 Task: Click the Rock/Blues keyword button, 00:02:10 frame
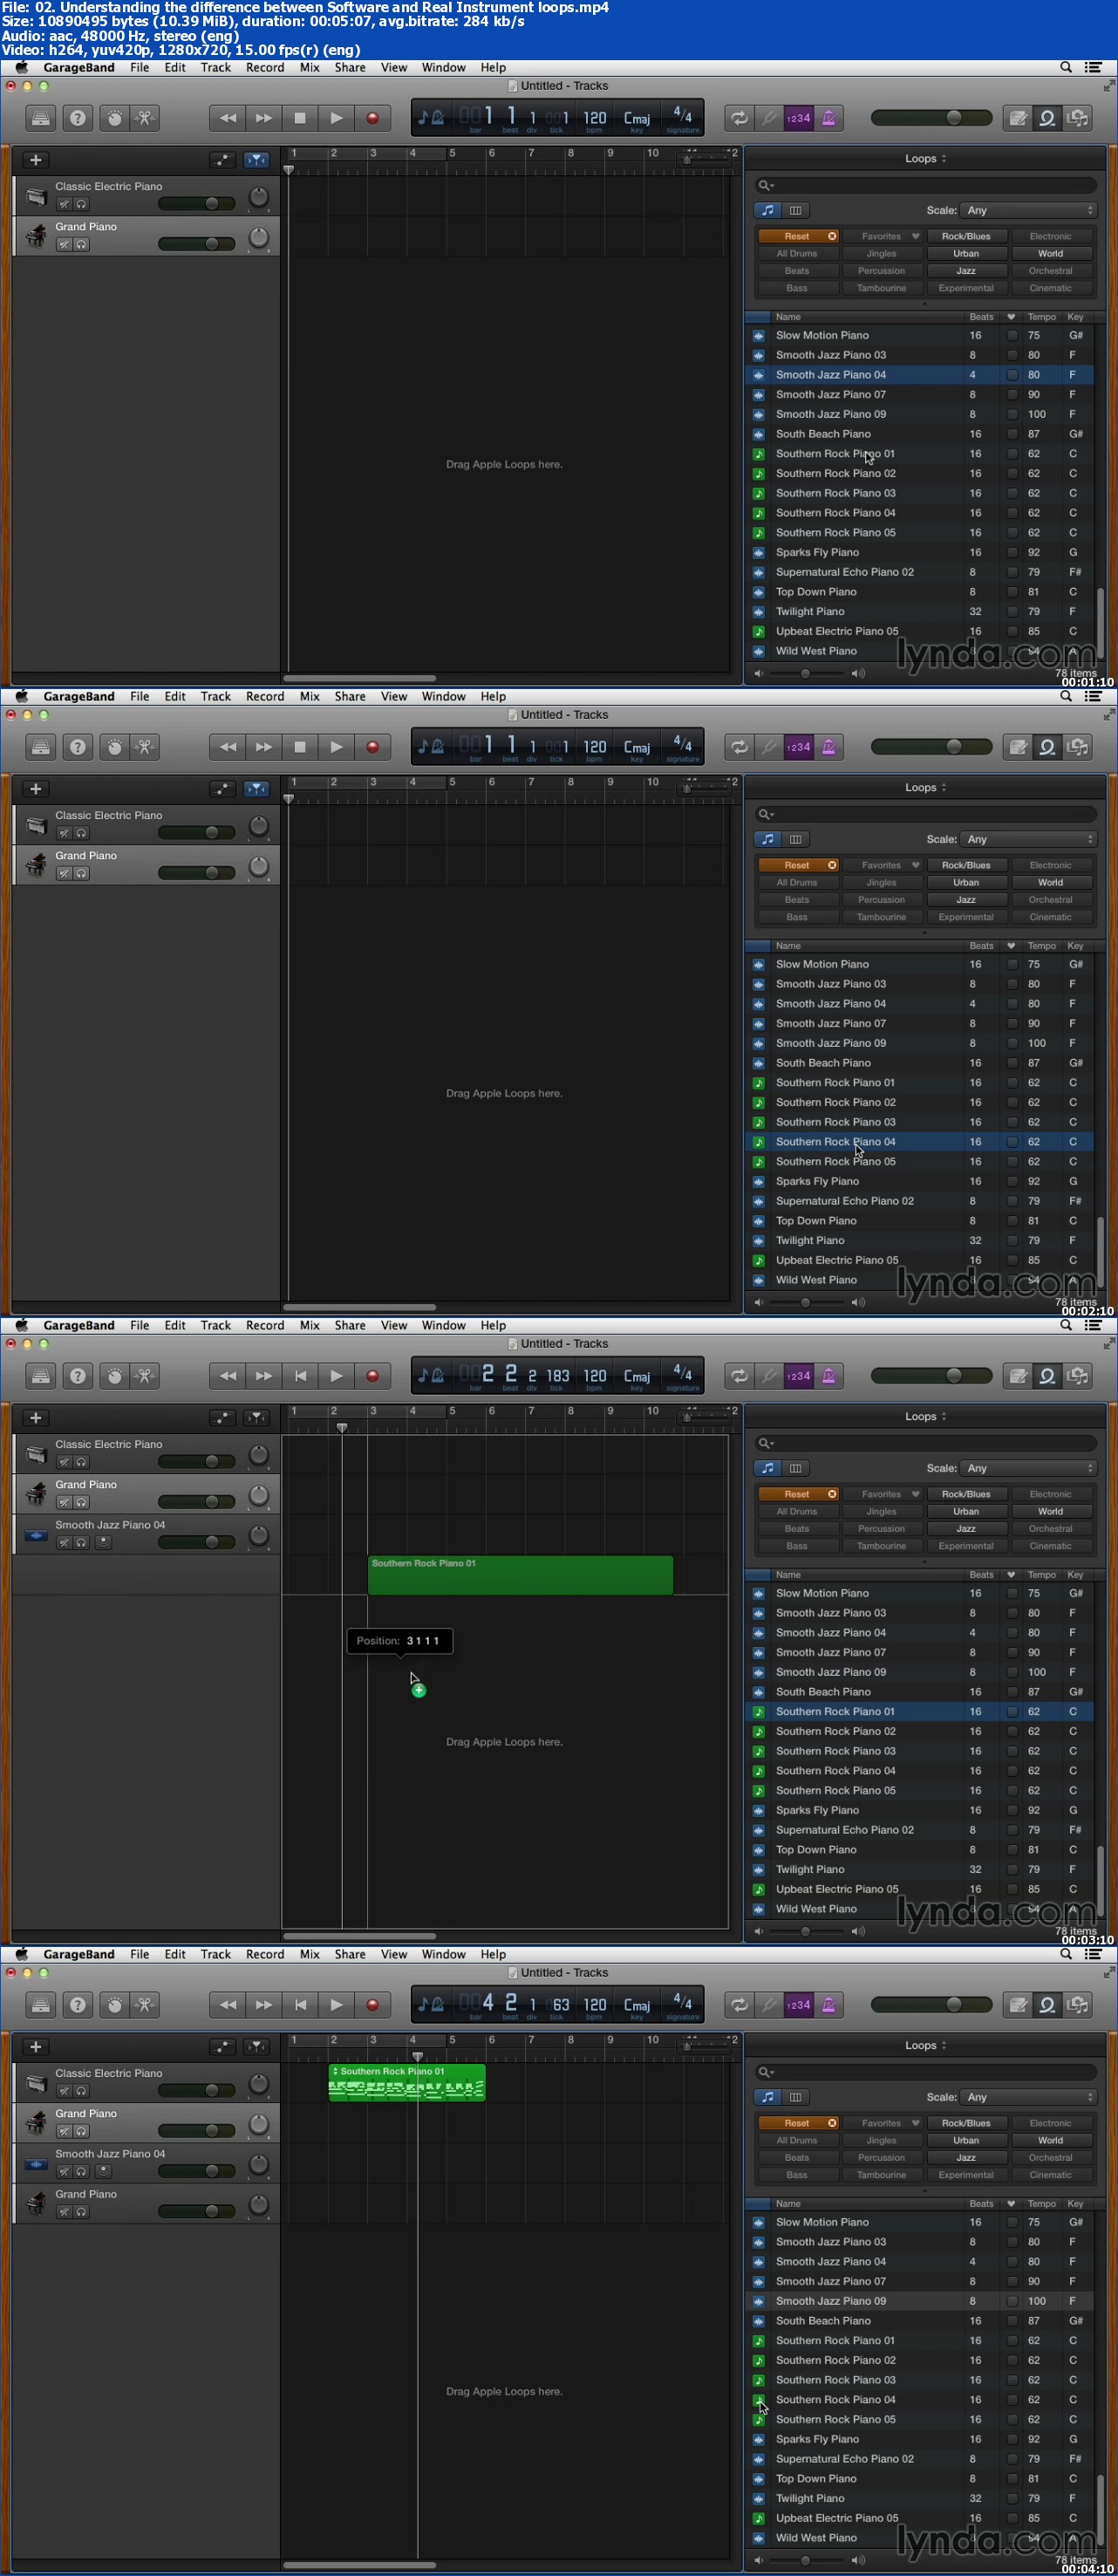pos(966,866)
